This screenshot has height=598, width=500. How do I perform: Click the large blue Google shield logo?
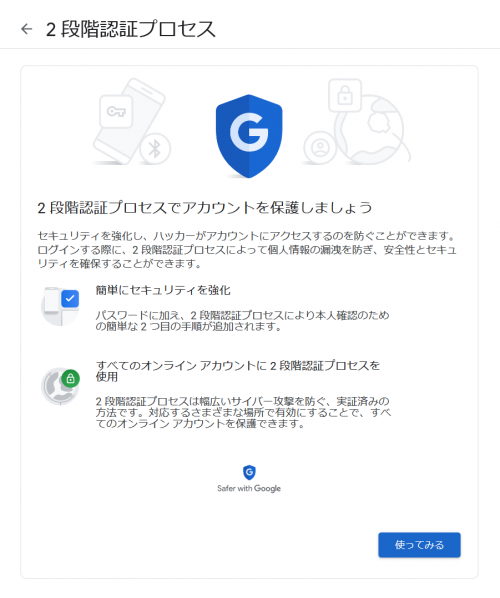pyautogui.click(x=249, y=136)
